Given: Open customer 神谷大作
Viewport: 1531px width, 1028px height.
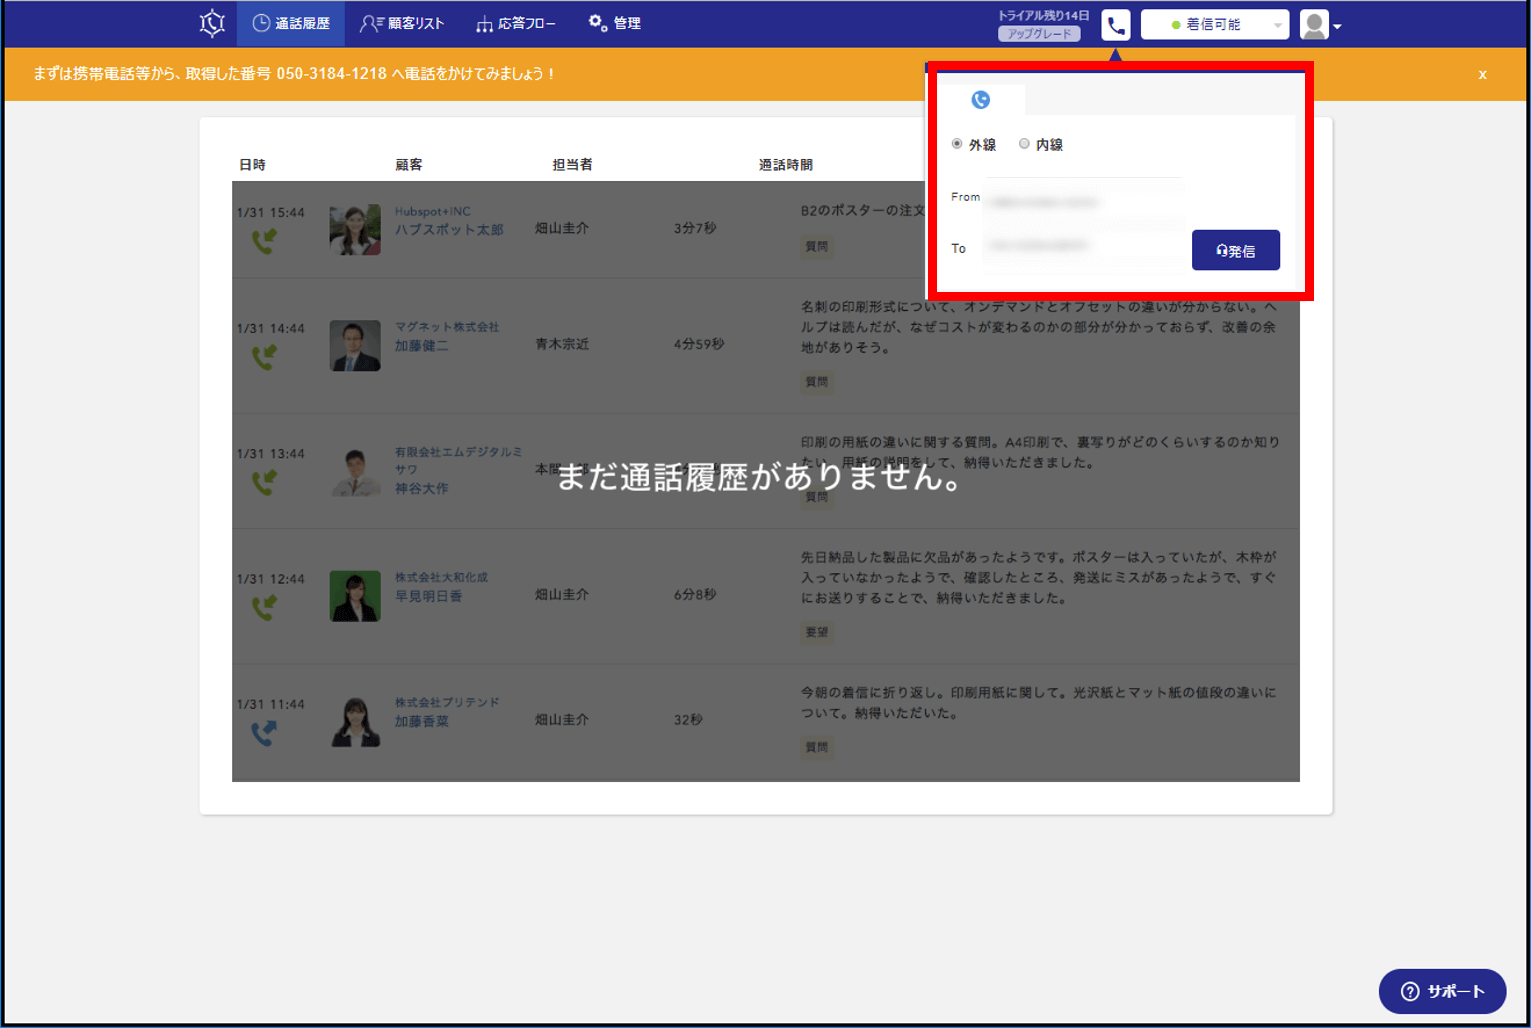Looking at the screenshot, I should 421,488.
